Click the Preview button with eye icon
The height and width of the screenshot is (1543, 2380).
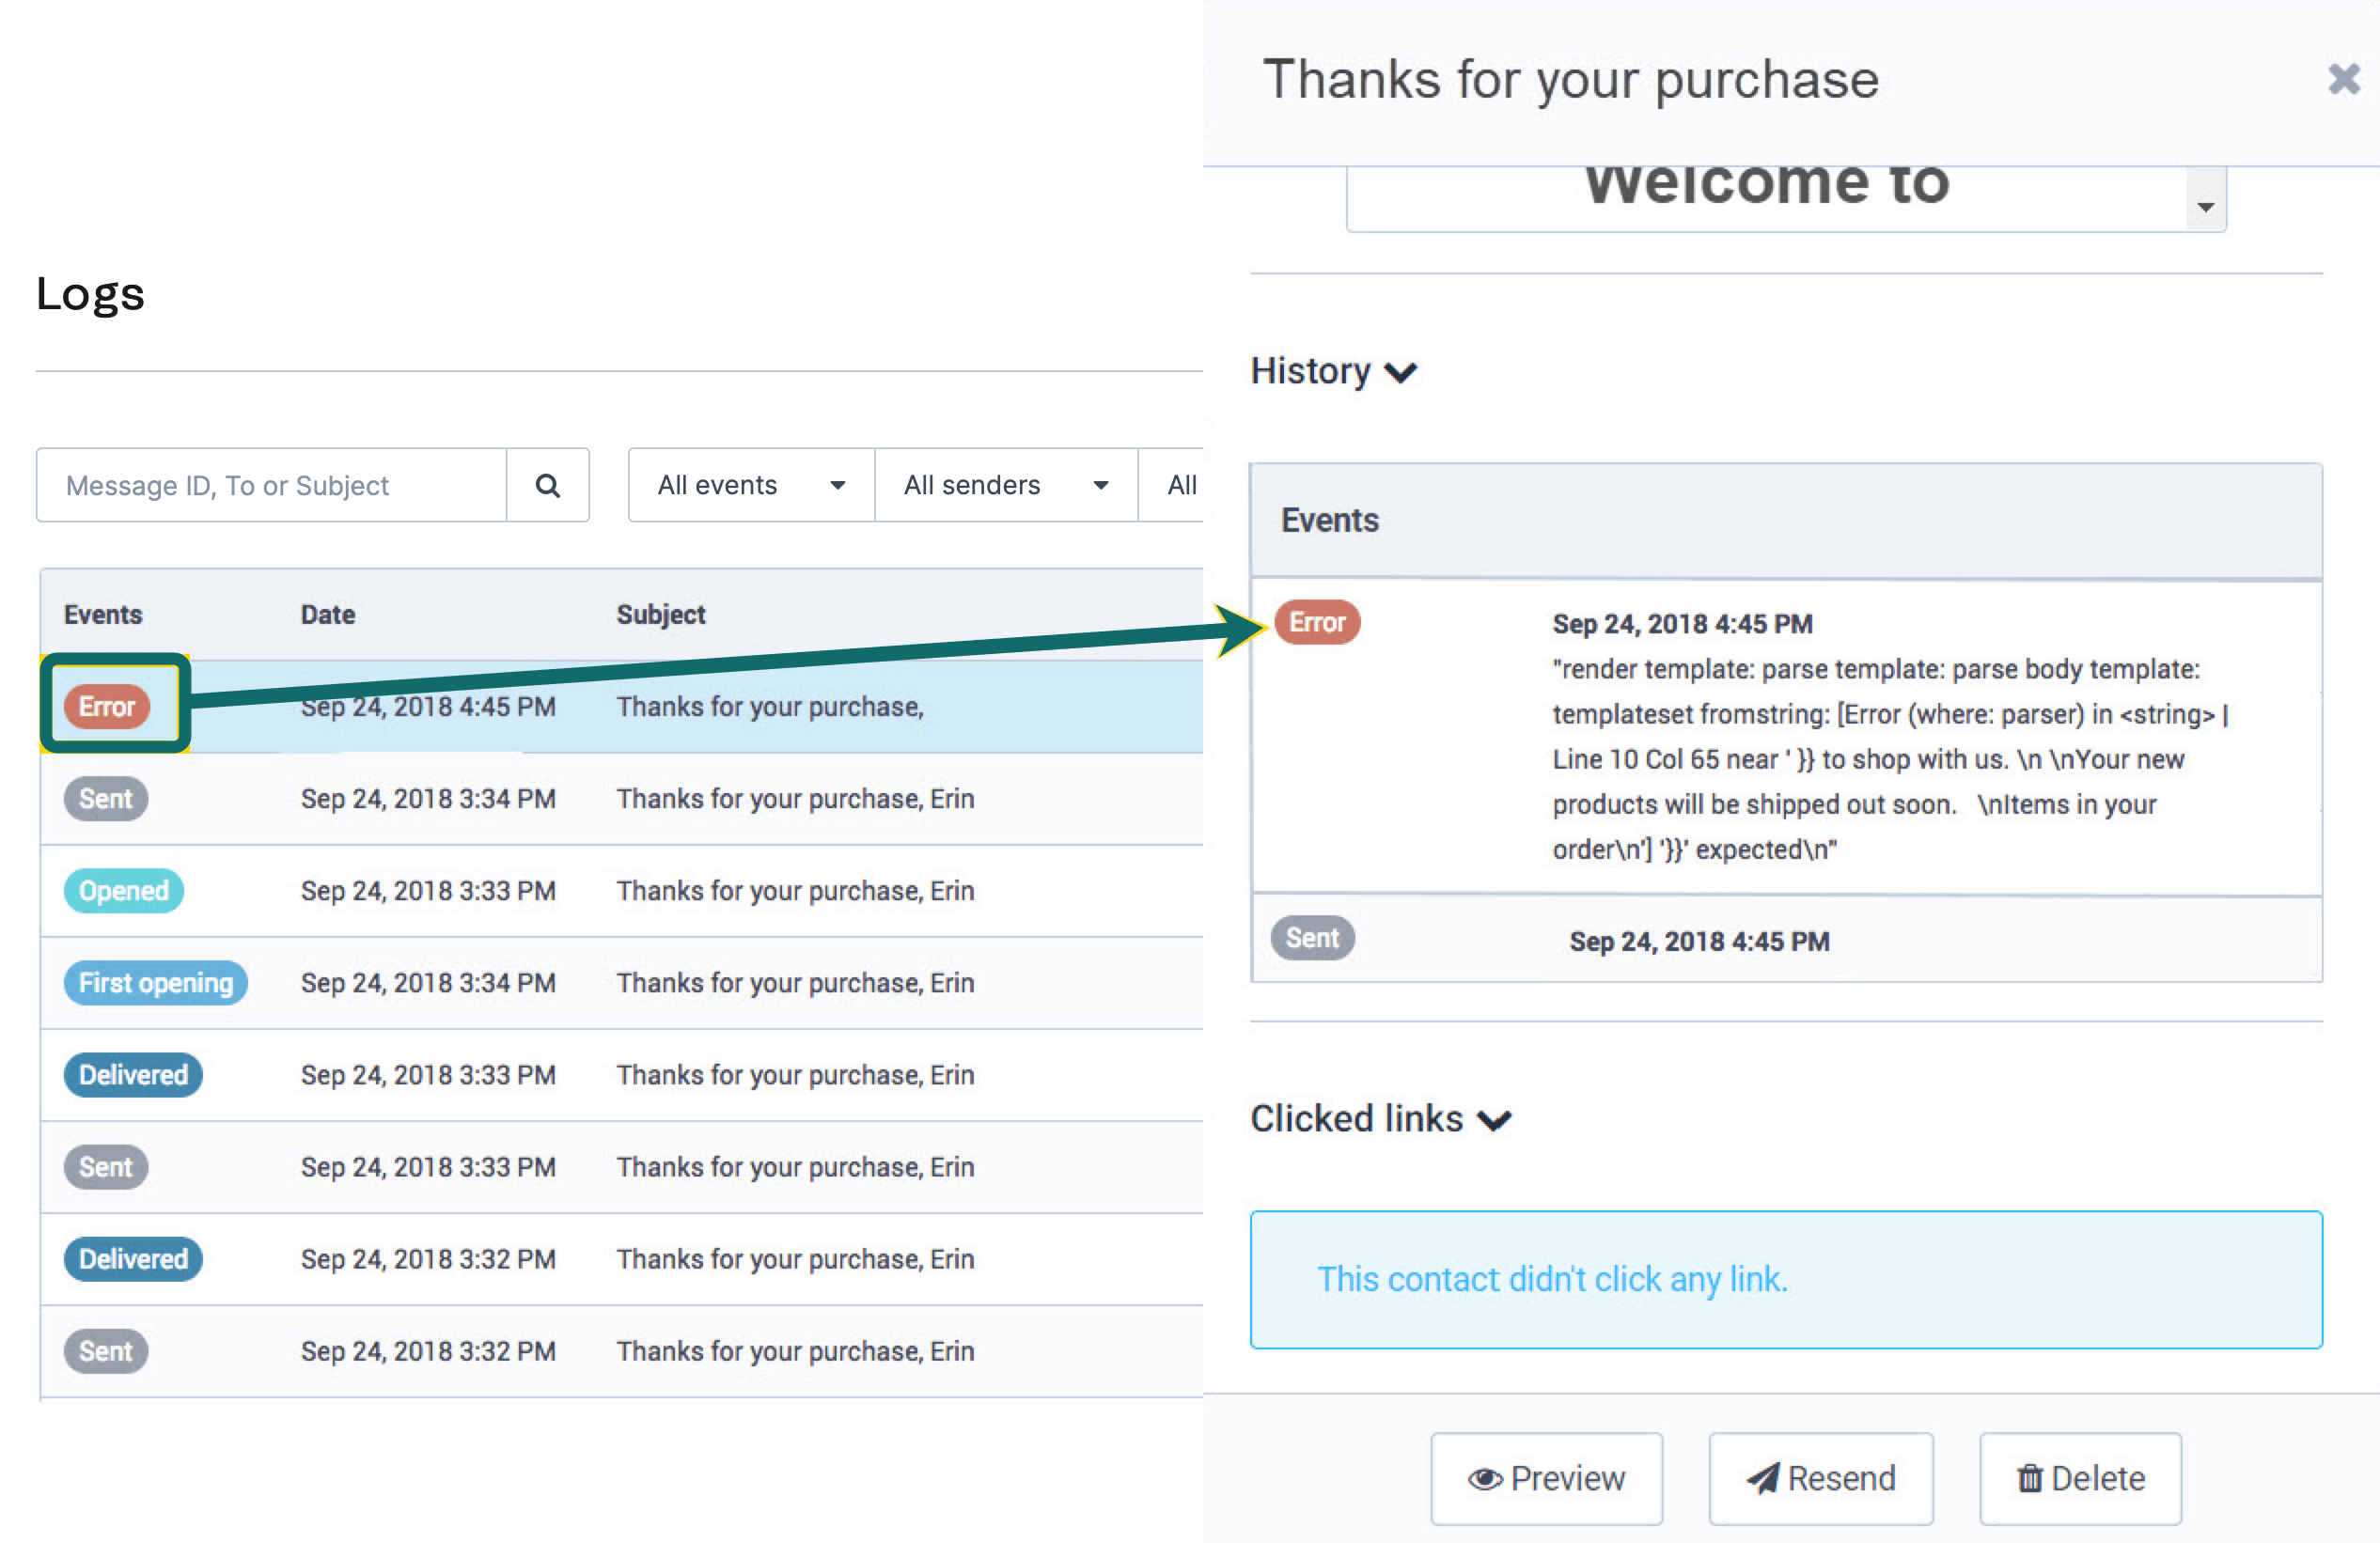(1546, 1478)
